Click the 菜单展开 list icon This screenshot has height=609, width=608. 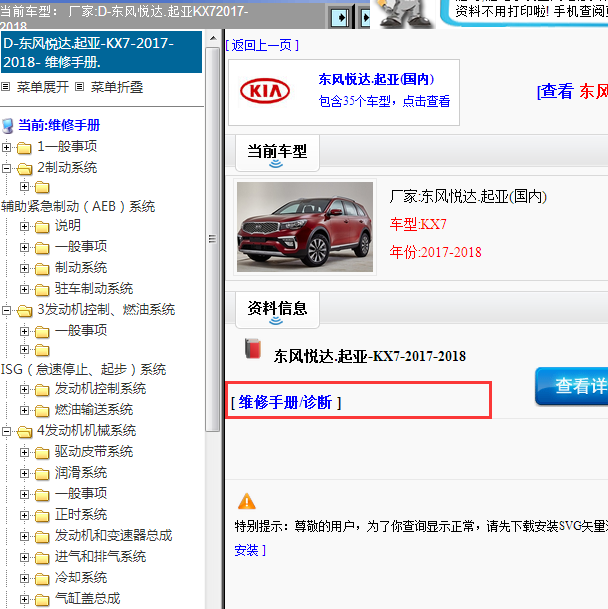click(5, 87)
